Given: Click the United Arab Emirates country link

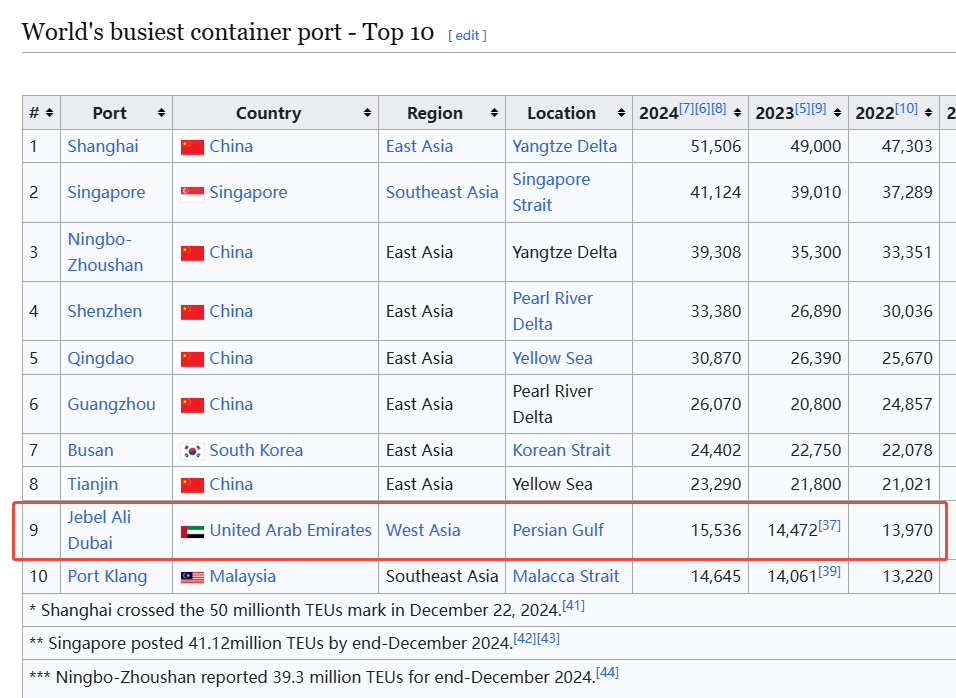Looking at the screenshot, I should [x=290, y=530].
